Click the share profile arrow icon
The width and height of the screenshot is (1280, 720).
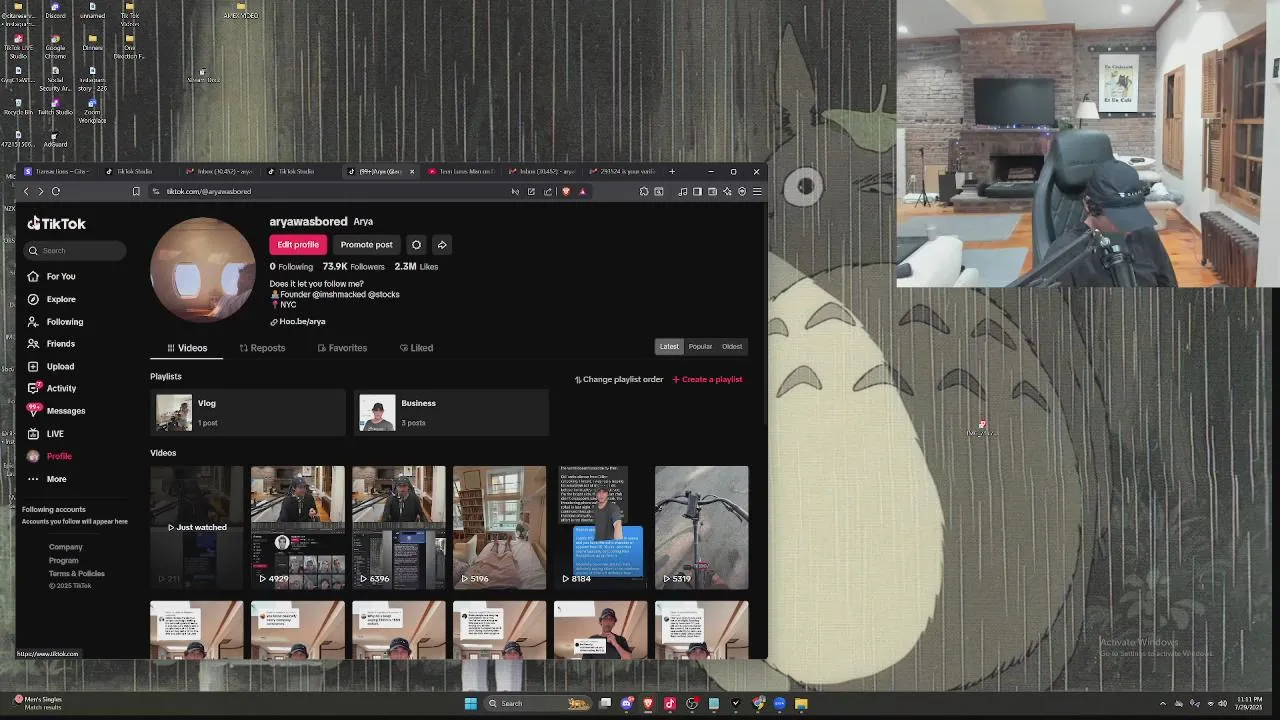click(442, 245)
